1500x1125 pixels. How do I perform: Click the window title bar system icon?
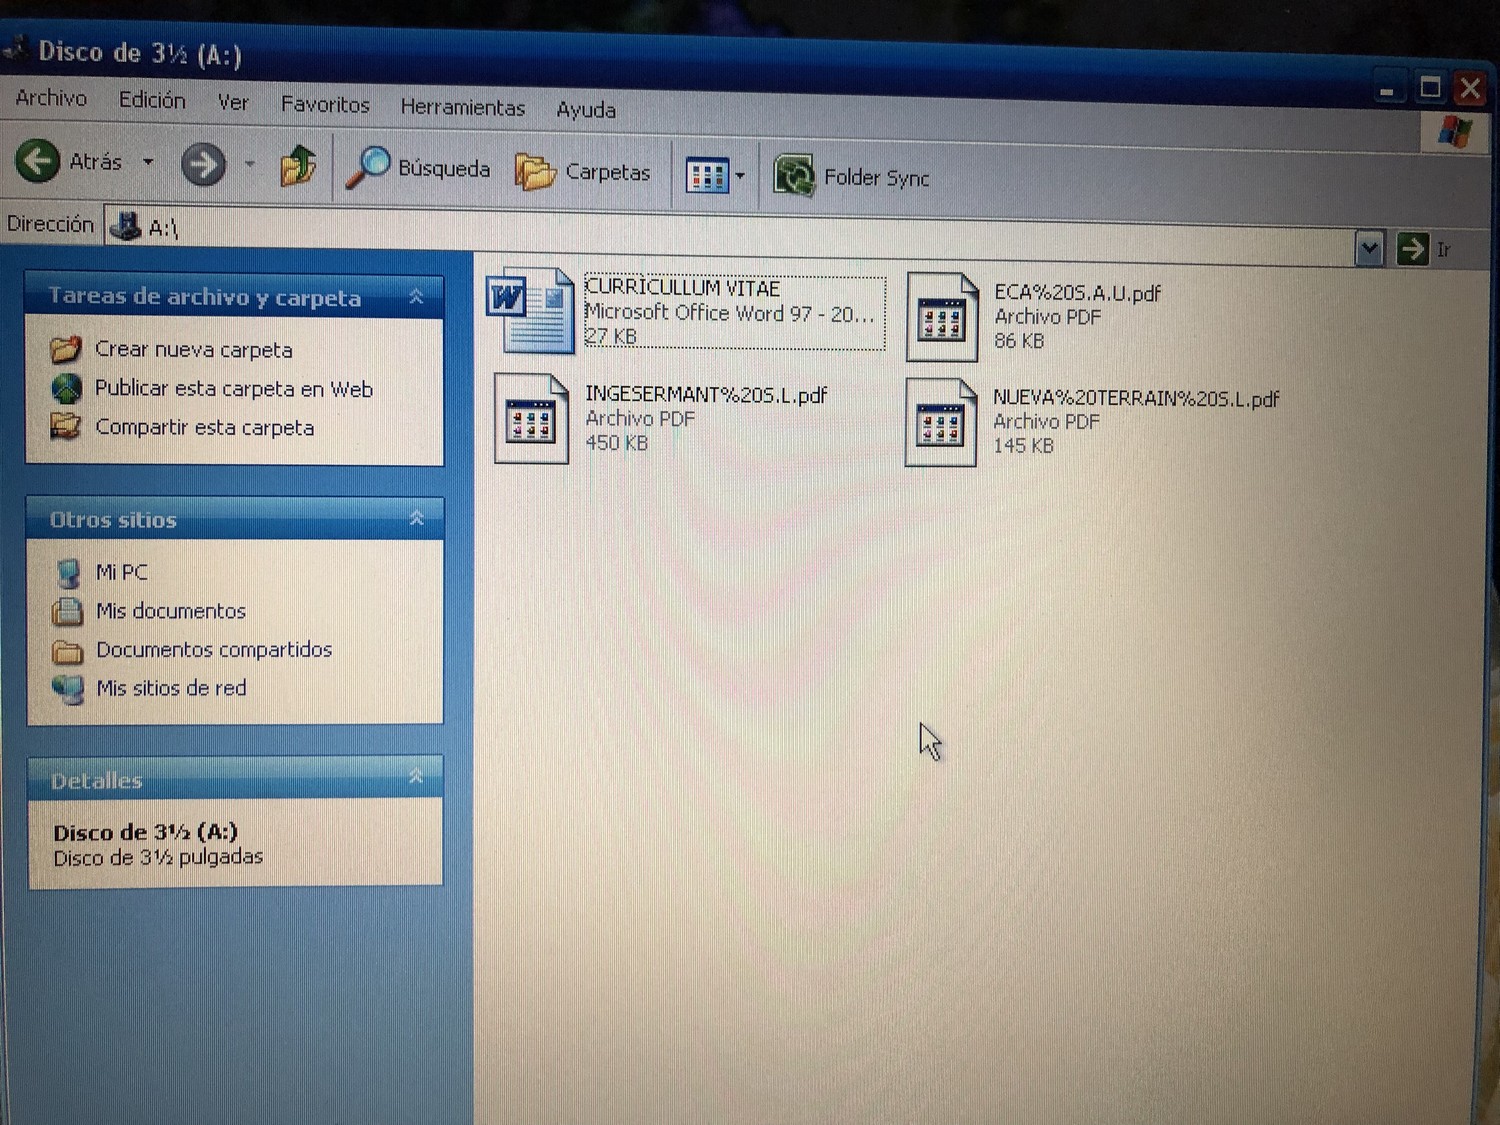(x=14, y=47)
